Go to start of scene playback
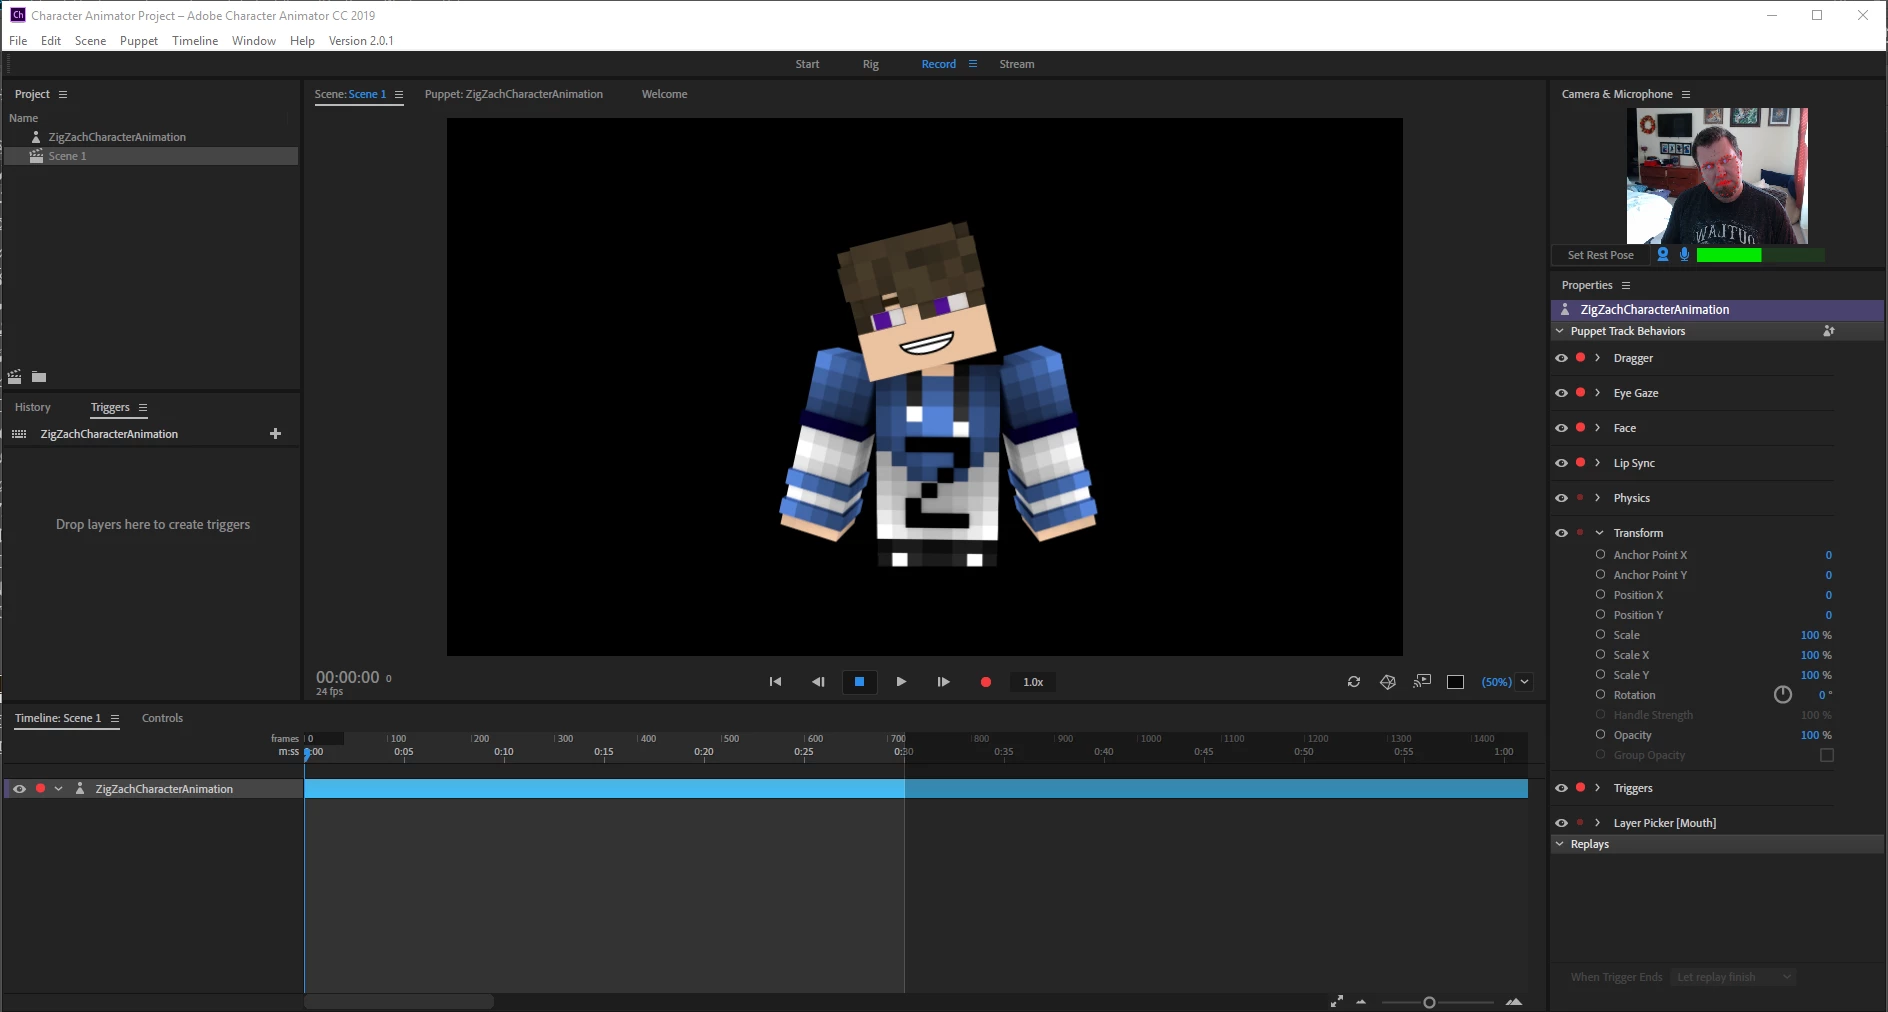Screen dimensions: 1888x1012 click(775, 682)
